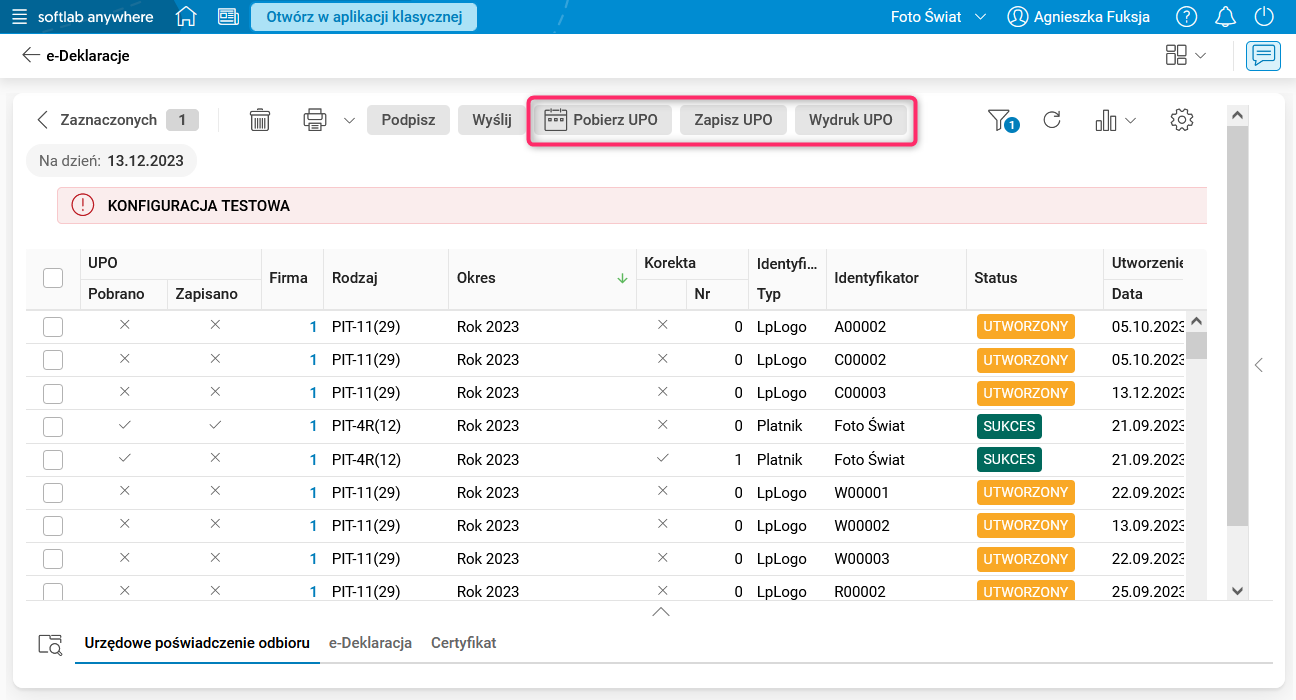Screen dimensions: 1296x700
Task: Check the PIT-4R(12) correction row with Nr 1
Action: point(53,460)
